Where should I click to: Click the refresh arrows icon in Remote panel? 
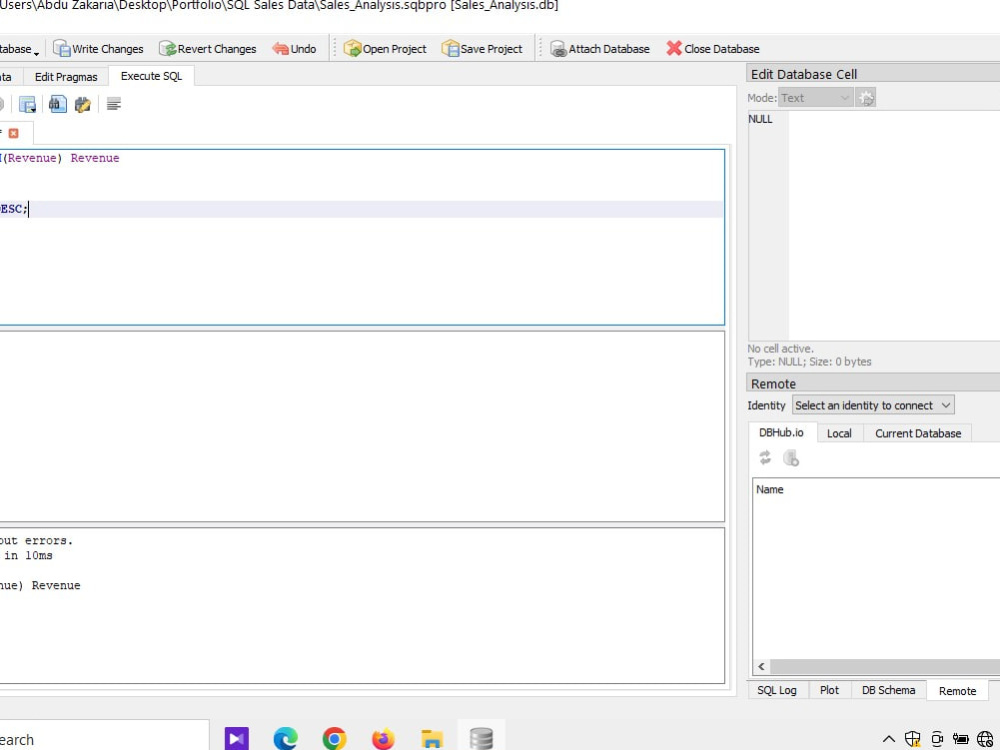pyautogui.click(x=765, y=458)
